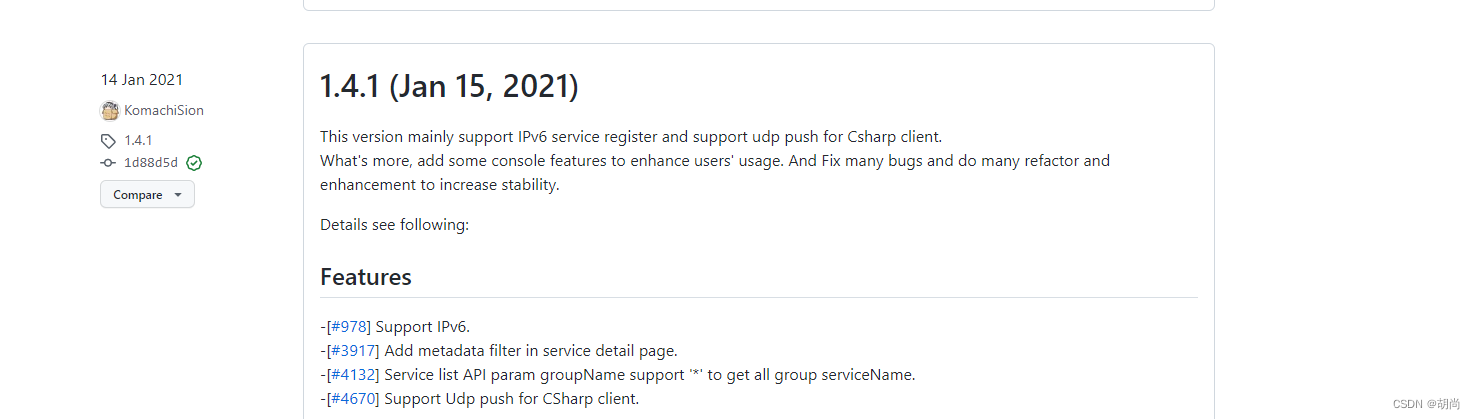The image size is (1475, 419).
Task: Click 'Add metadata filter in service detail page'
Action: (x=530, y=351)
